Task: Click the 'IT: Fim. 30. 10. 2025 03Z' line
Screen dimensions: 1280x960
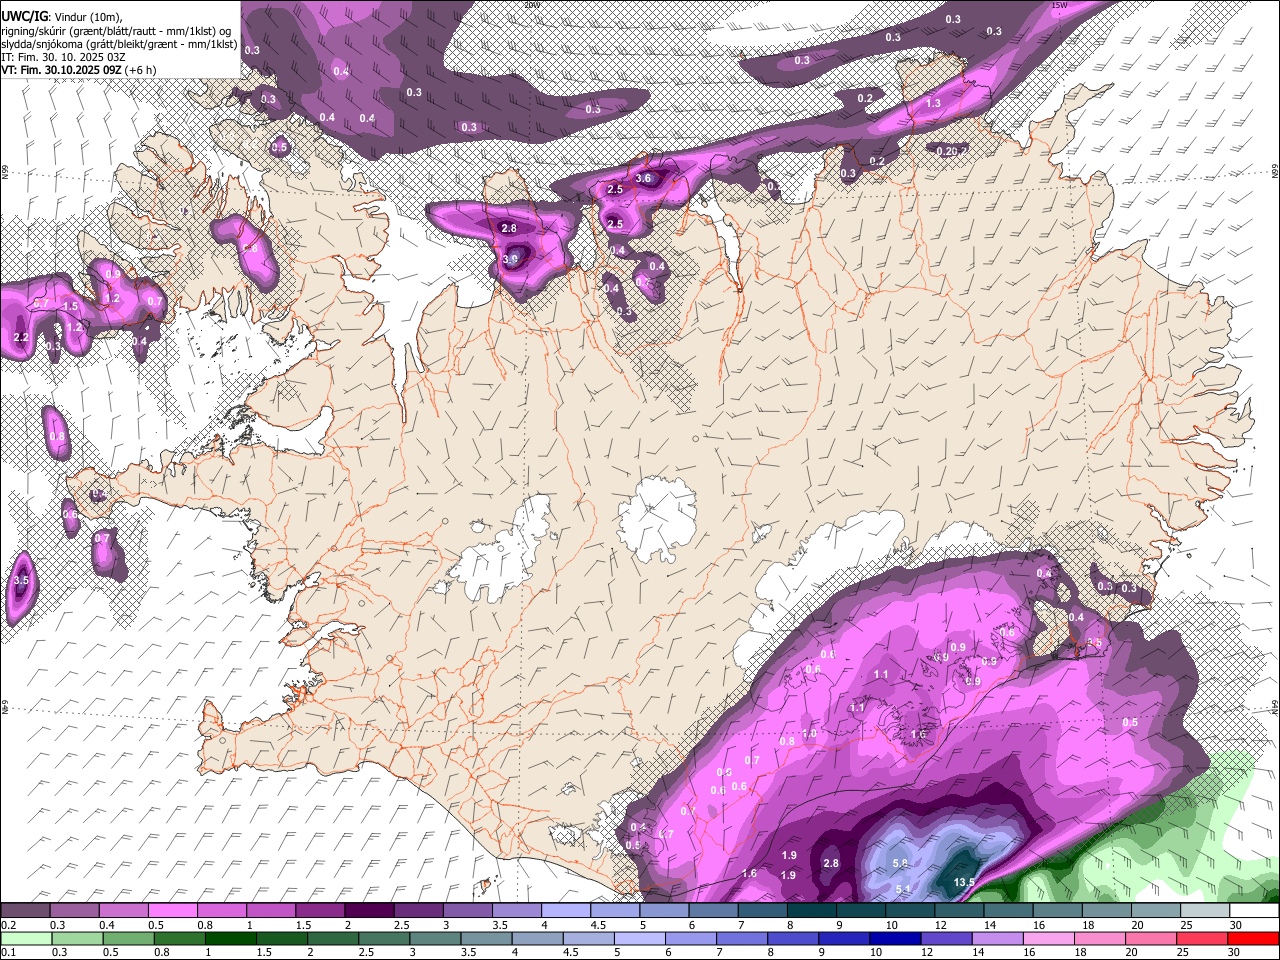Action: pyautogui.click(x=63, y=57)
